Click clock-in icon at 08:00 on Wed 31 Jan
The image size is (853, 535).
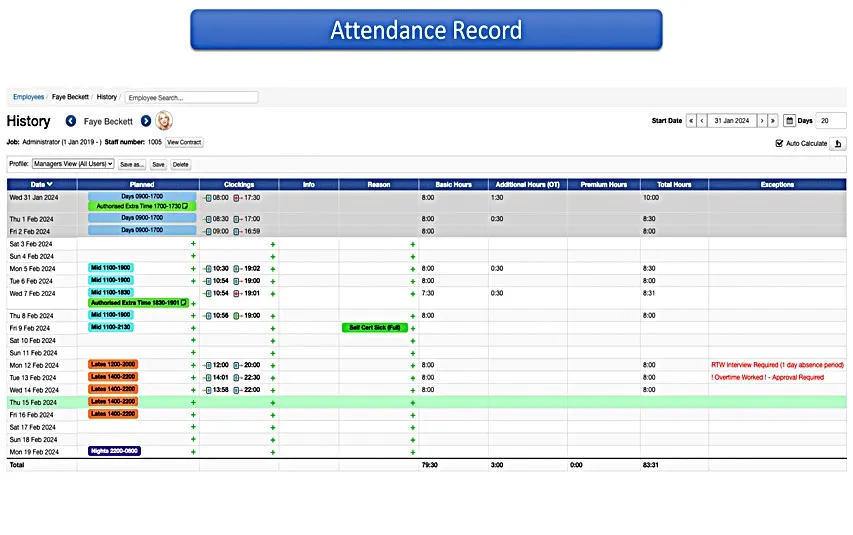click(x=208, y=198)
